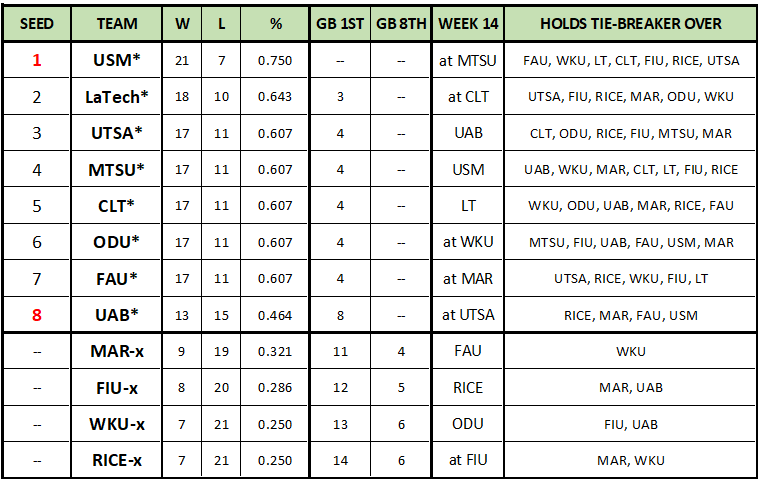
Task: Click the RICE-x team cell
Action: (x=118, y=460)
